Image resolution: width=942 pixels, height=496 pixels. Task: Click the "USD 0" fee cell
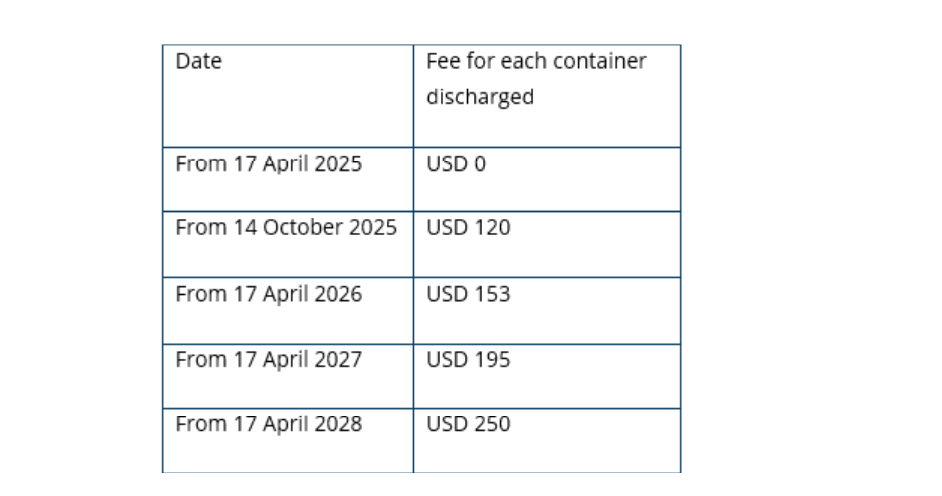point(546,179)
